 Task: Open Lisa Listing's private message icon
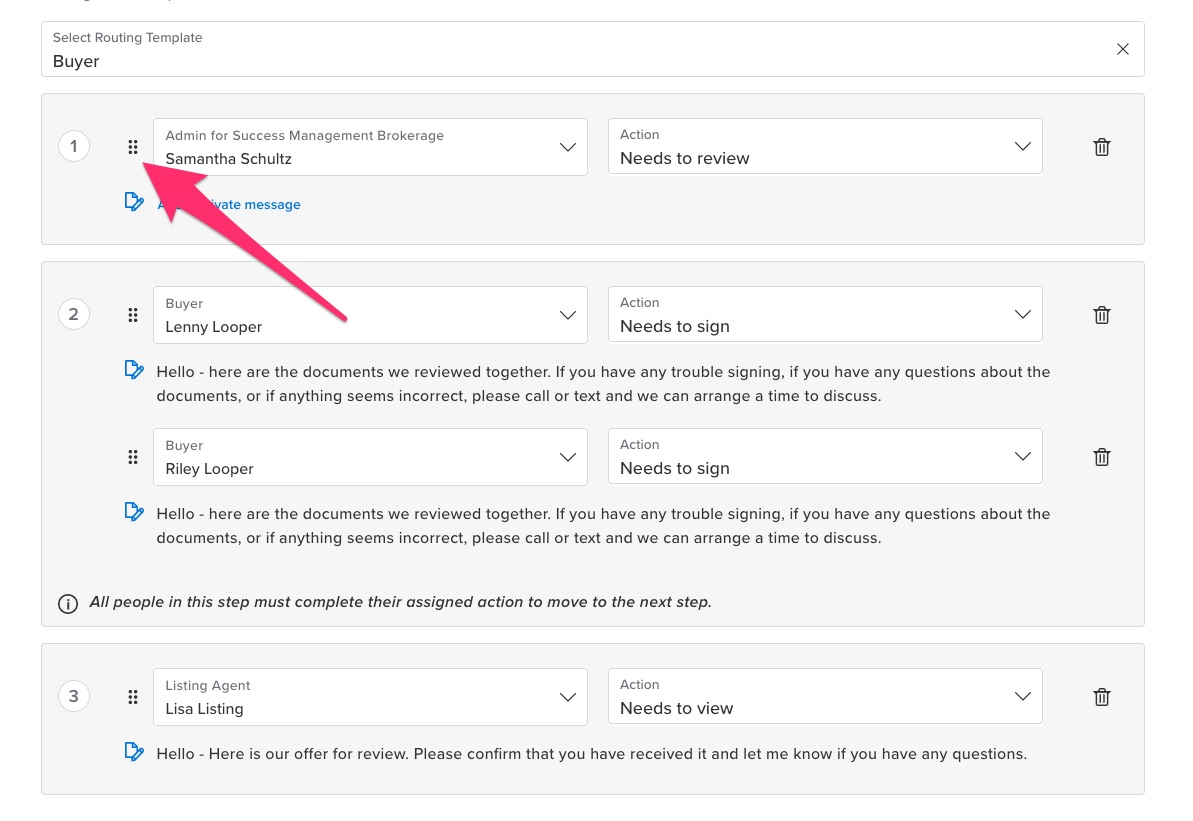[135, 751]
